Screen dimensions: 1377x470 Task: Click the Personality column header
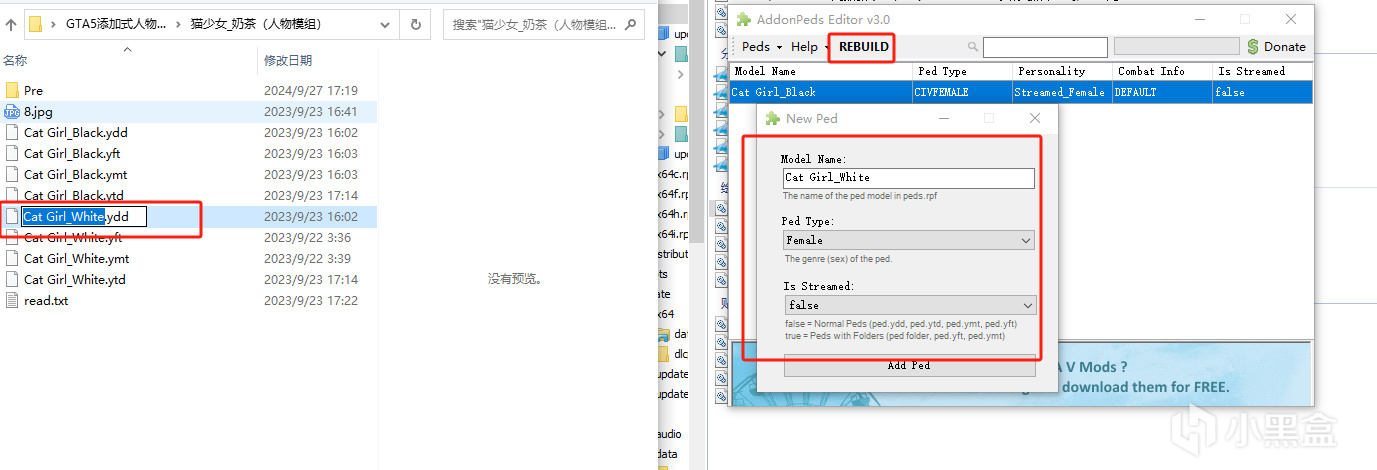1062,72
